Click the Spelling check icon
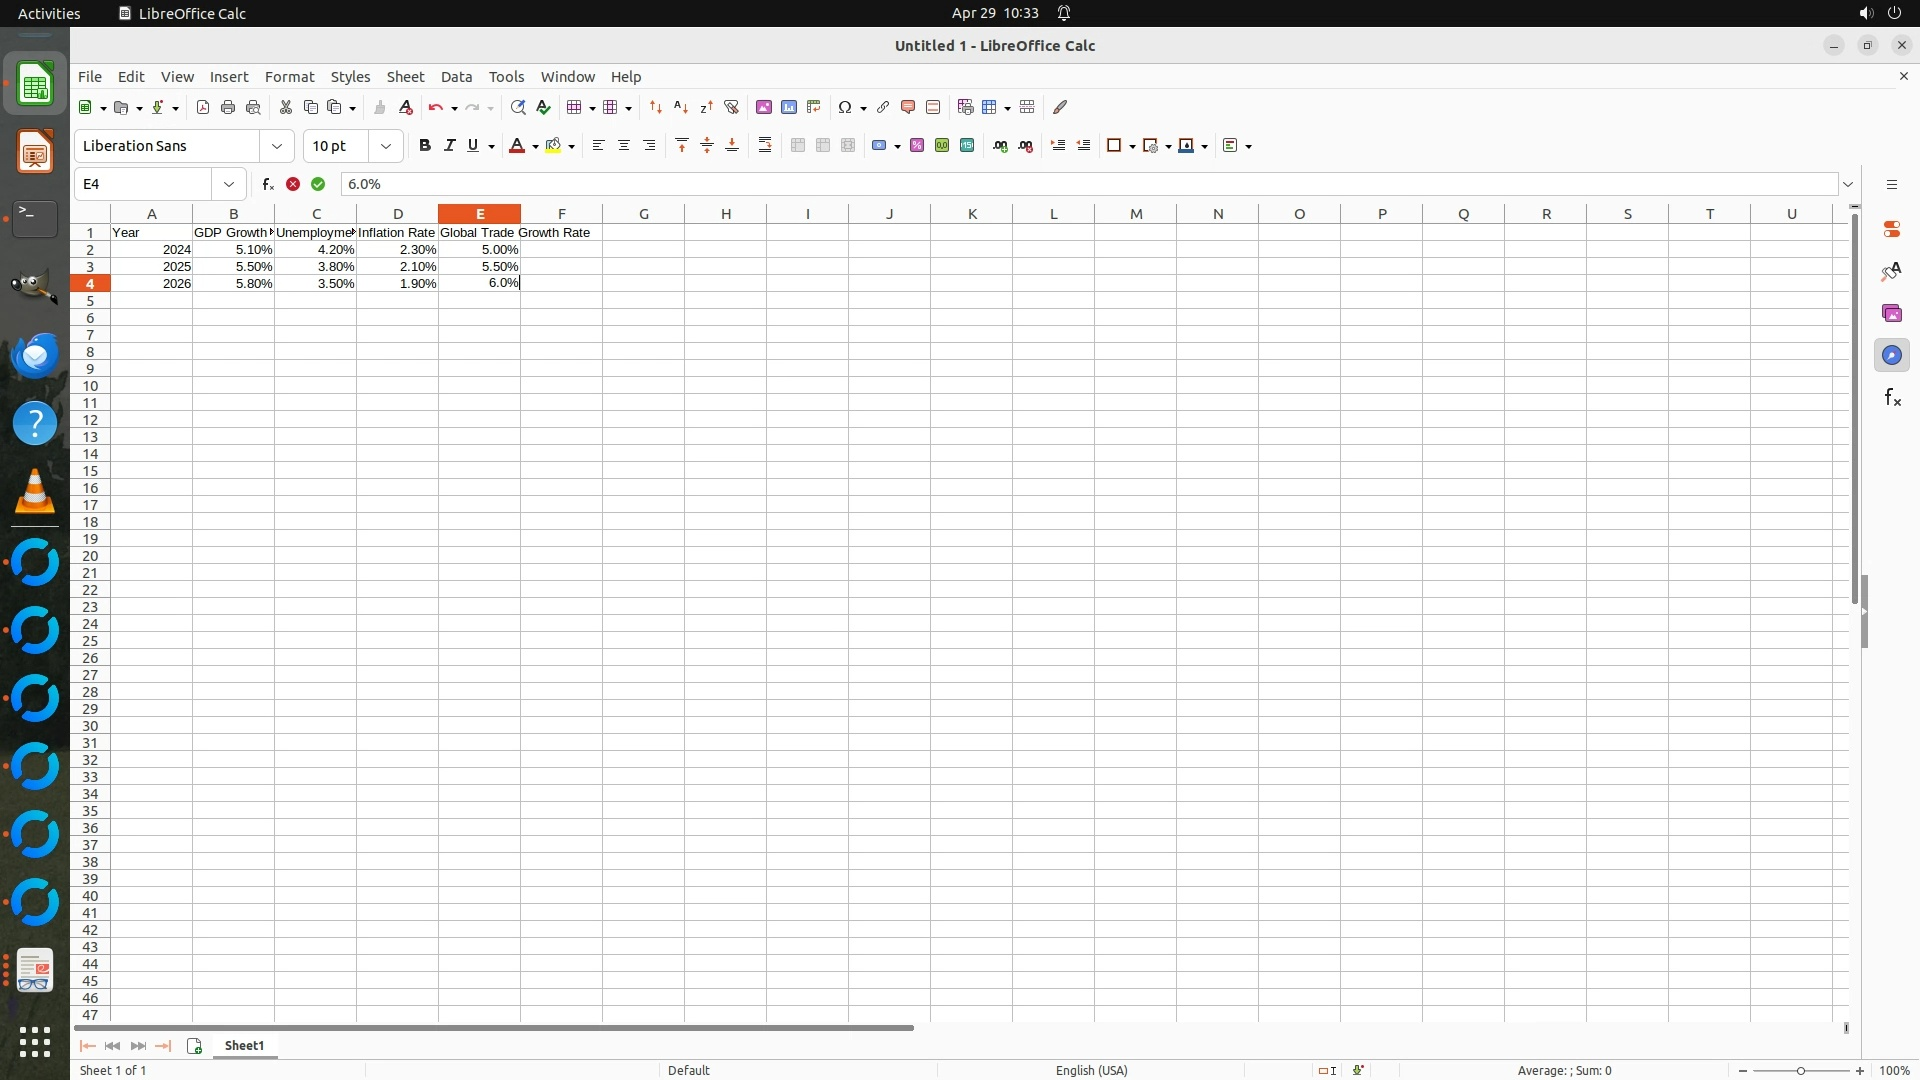Image resolution: width=1920 pixels, height=1080 pixels. coord(543,107)
